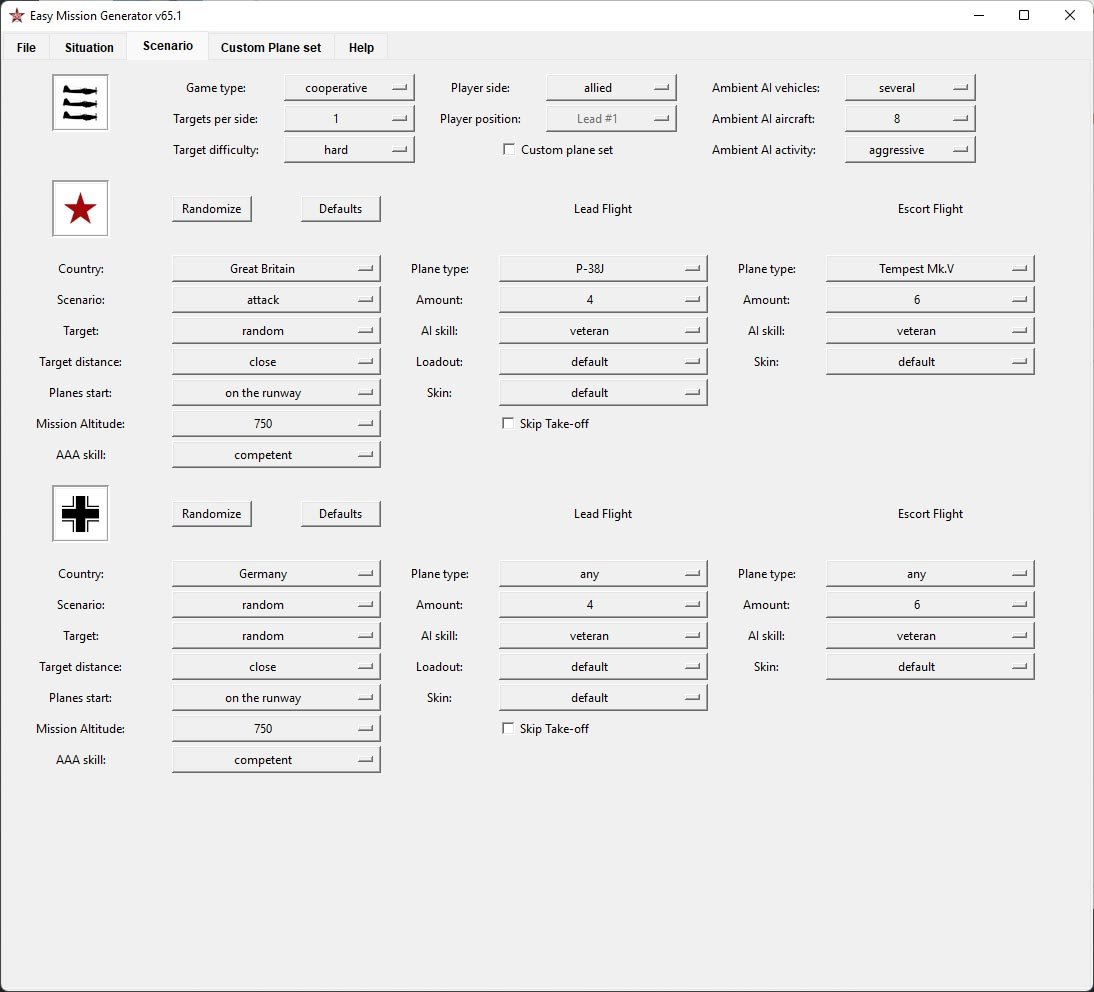The width and height of the screenshot is (1094, 992).
Task: Toggle allied Skip Take-off checkbox
Action: click(508, 423)
